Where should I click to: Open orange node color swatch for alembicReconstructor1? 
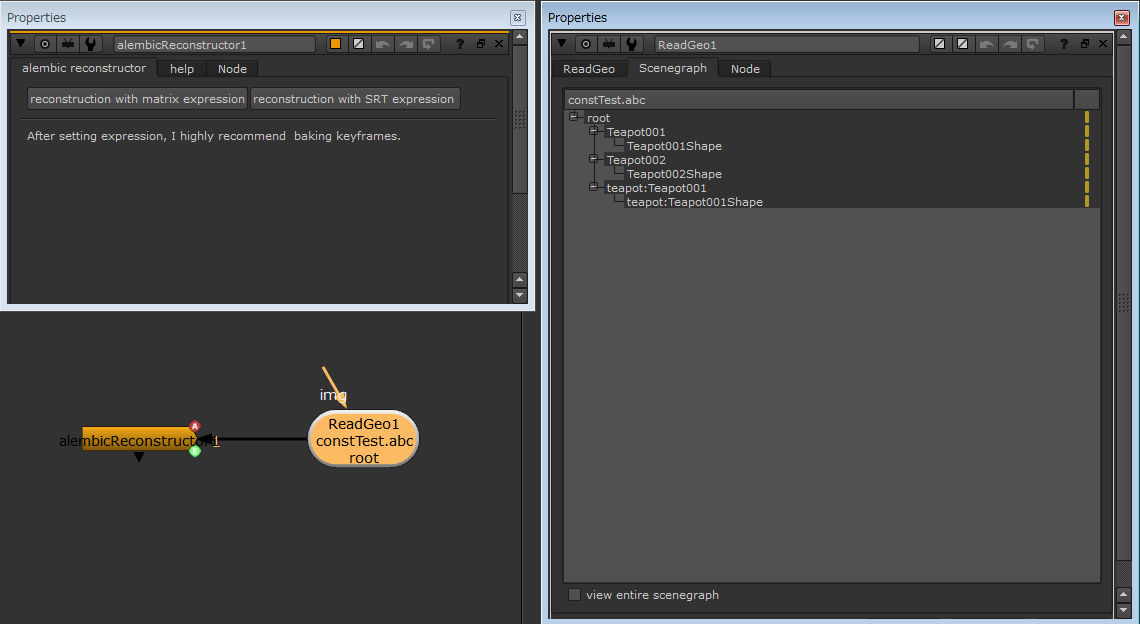(x=335, y=44)
